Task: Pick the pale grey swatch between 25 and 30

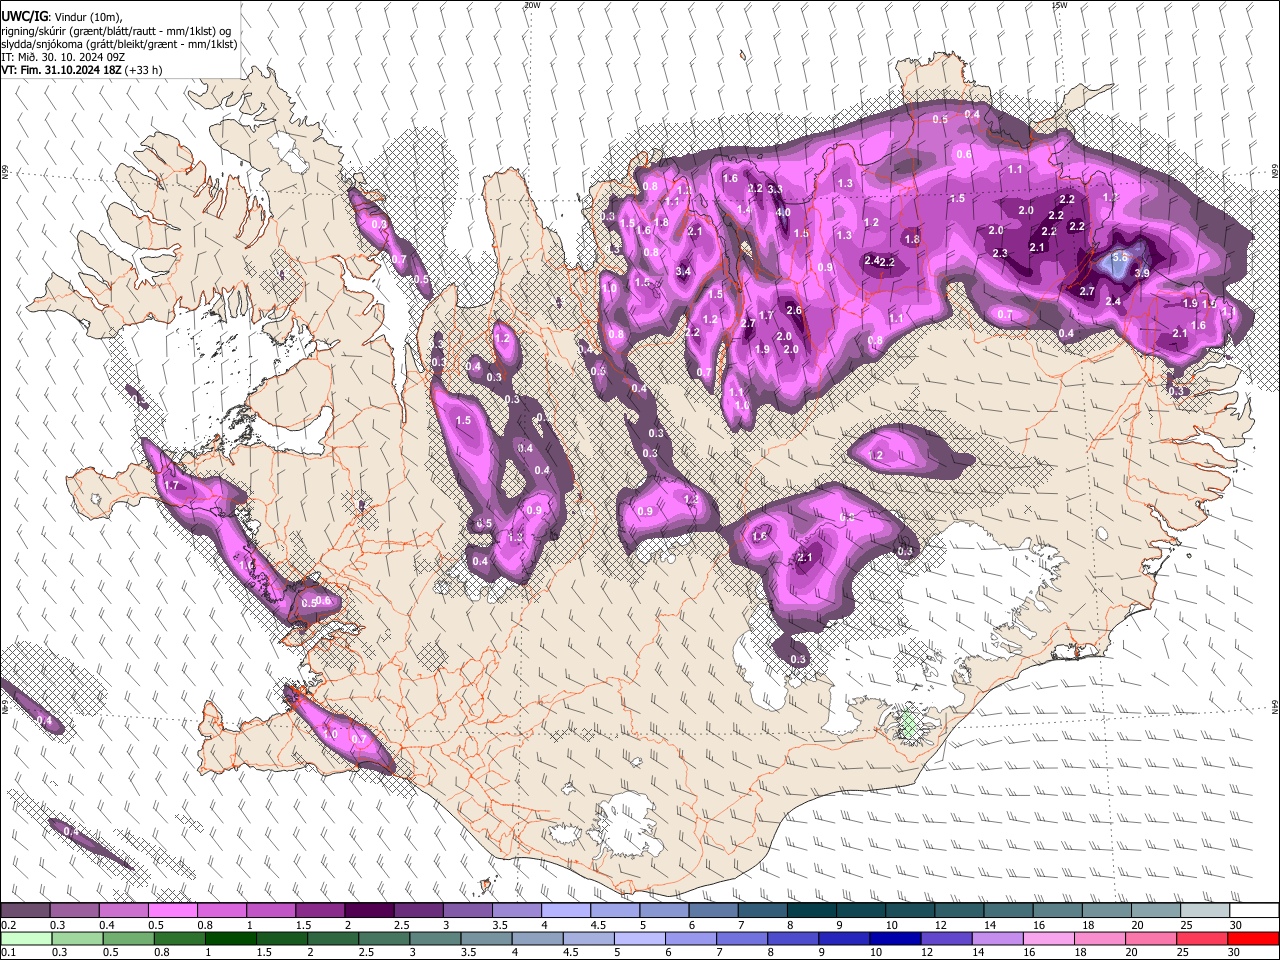Action: (x=1206, y=911)
